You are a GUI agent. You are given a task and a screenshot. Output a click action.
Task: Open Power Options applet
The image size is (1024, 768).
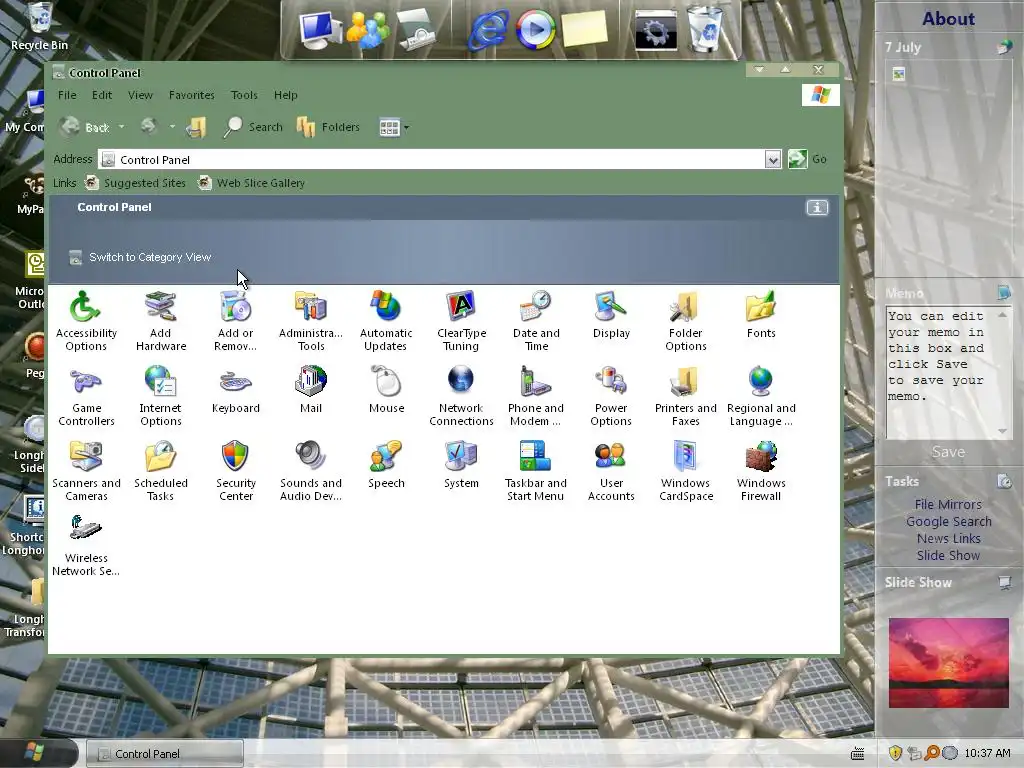click(x=611, y=396)
